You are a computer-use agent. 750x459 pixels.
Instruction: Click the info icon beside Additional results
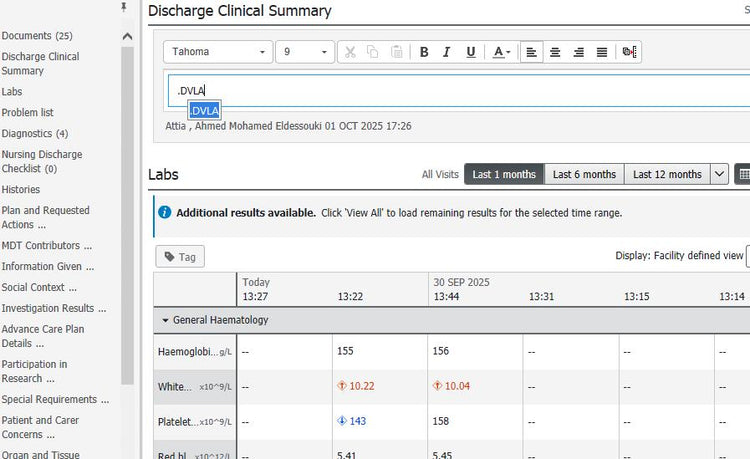164,213
